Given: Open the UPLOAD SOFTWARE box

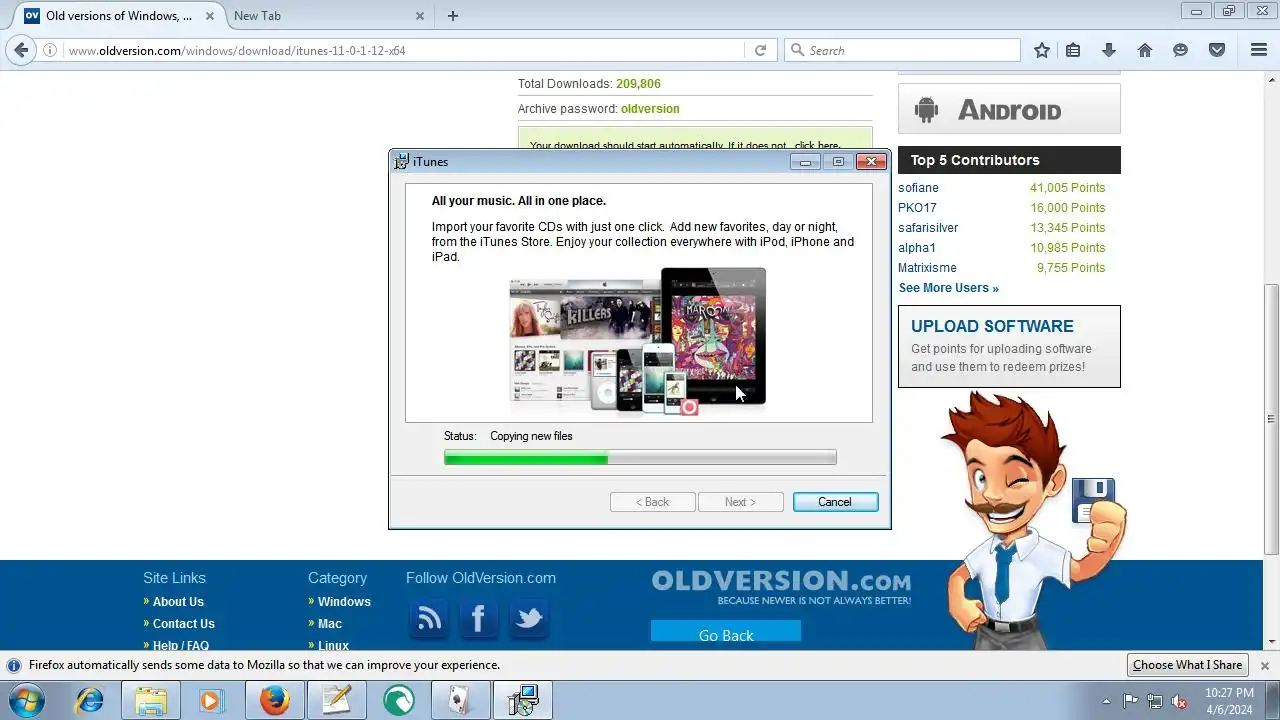Looking at the screenshot, I should [1009, 346].
